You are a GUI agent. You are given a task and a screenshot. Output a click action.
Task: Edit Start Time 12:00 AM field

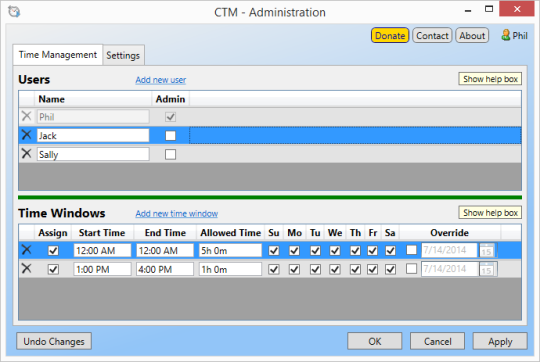(102, 250)
